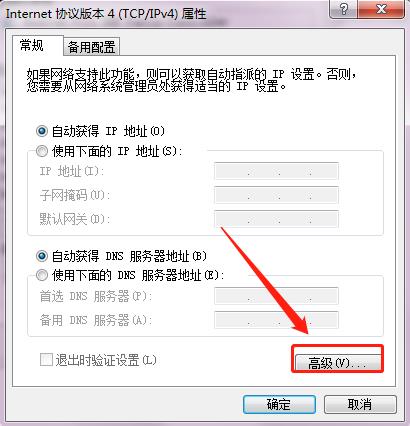Choose 自动获得 DNS 服务器地址 option

[42, 256]
